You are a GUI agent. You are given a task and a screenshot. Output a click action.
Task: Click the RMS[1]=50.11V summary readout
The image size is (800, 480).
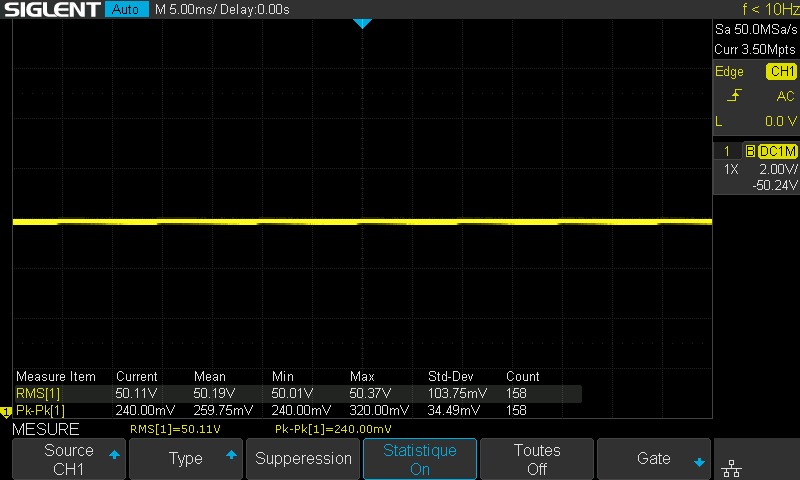pos(175,429)
